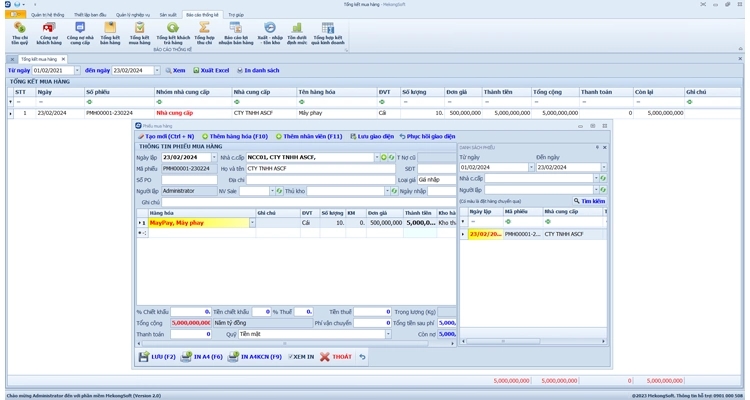Screen dimensions: 750x400
Task: Toggle the XEM IN checkbox
Action: 291,356
